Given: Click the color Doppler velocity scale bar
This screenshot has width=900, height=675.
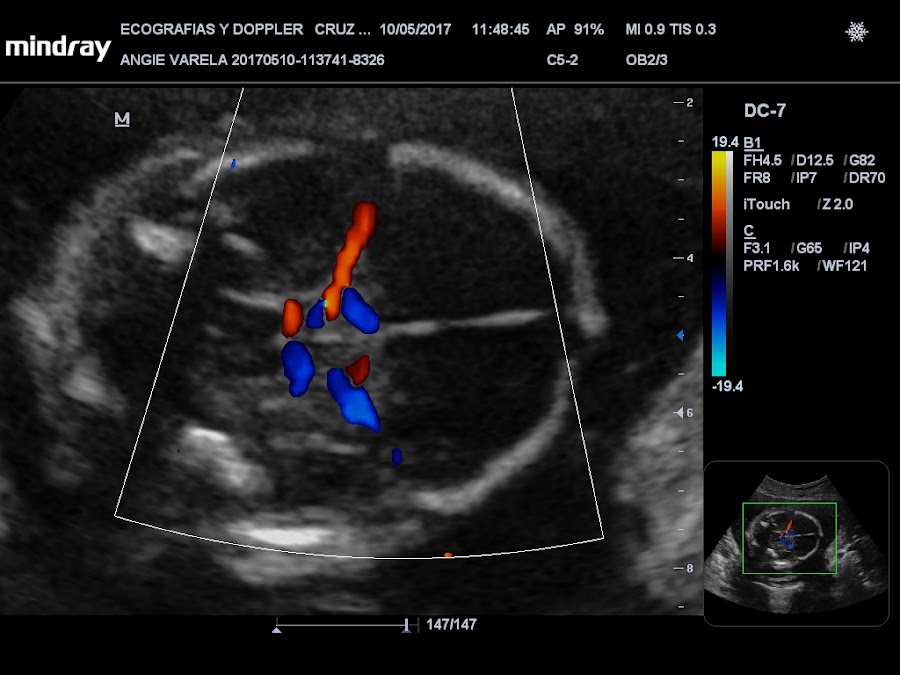Looking at the screenshot, I should tap(719, 263).
